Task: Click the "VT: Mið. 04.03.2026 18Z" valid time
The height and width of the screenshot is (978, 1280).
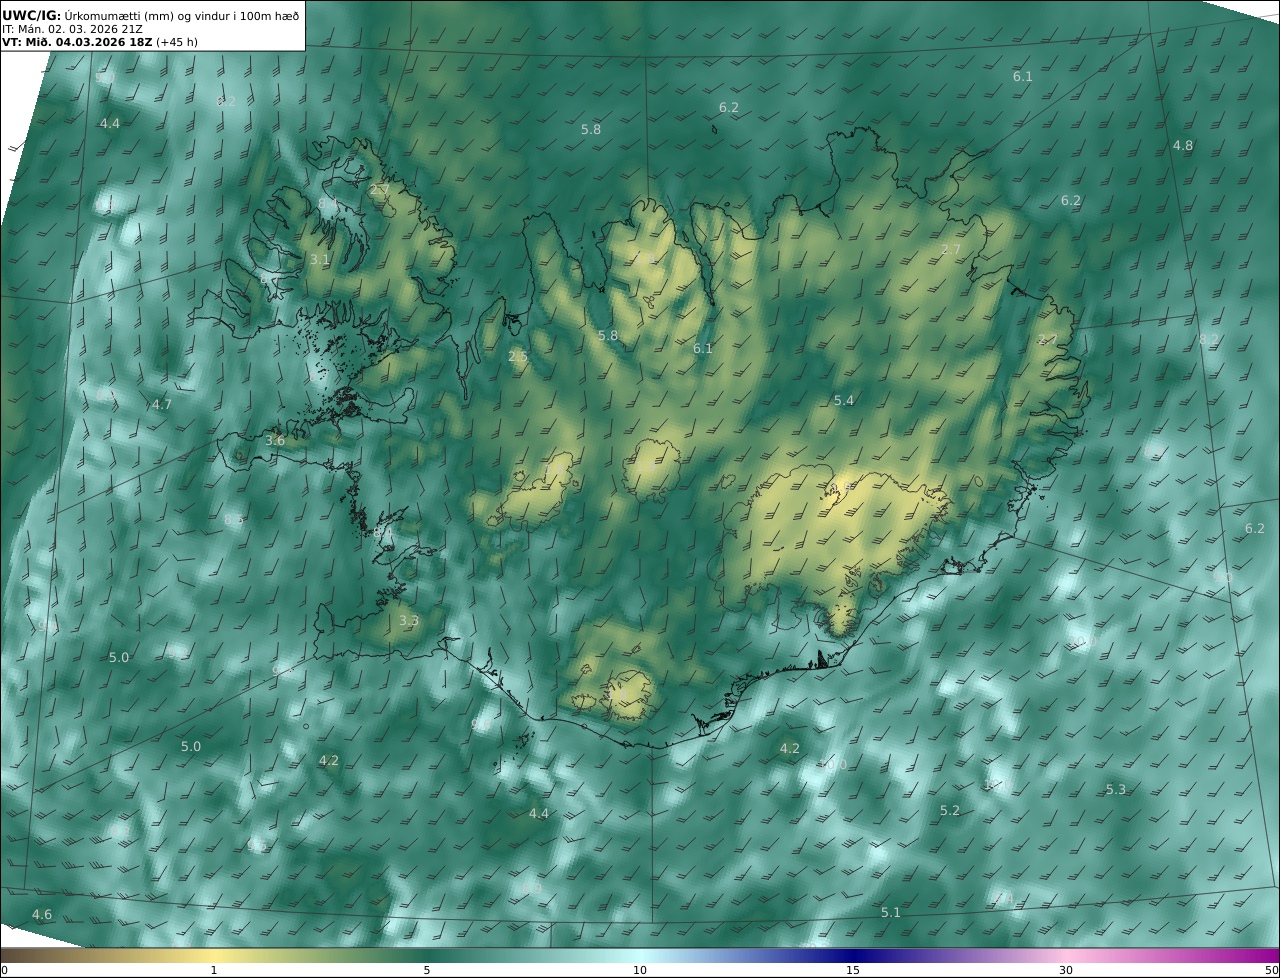Action: 77,43
